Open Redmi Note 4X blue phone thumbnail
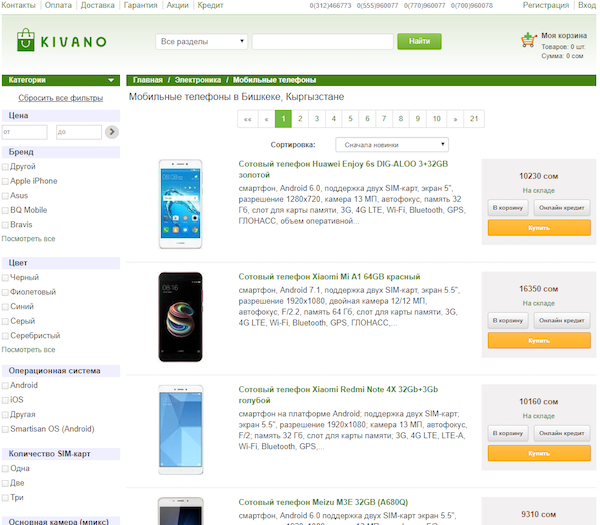This screenshot has height=525, width=600. [180, 430]
